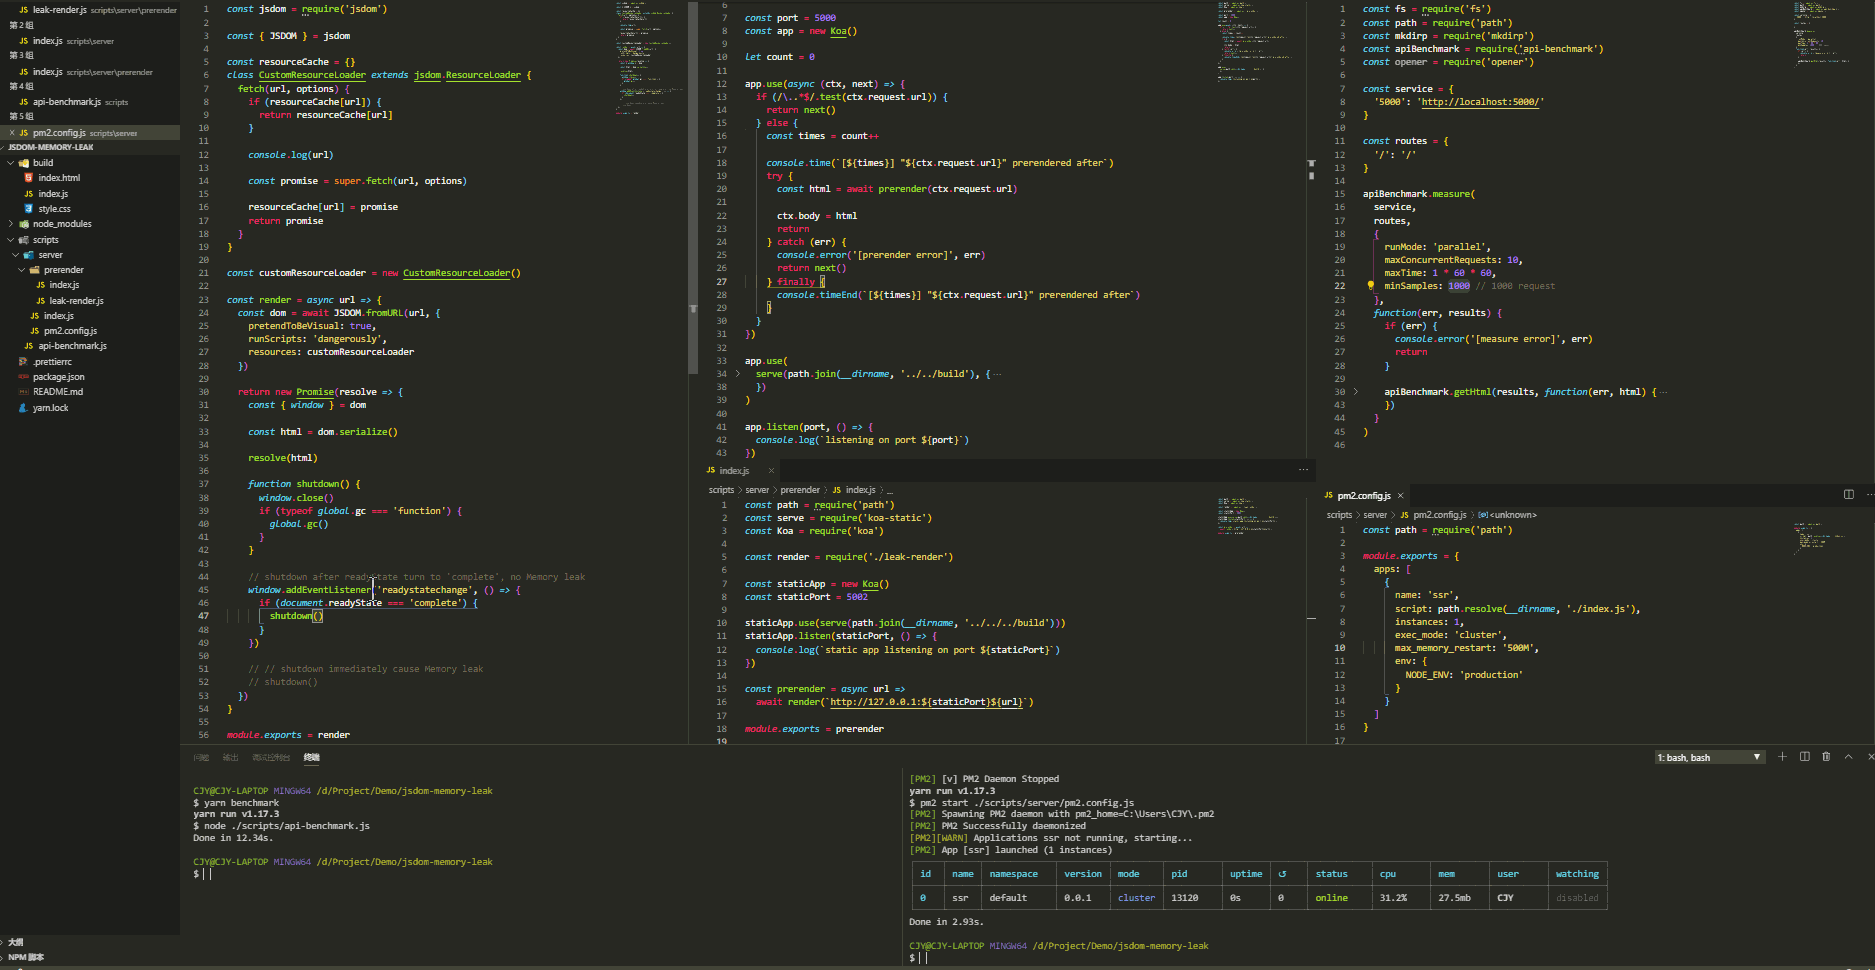Click the 'online' status cell in pm2 table
The width and height of the screenshot is (1875, 970).
[1331, 898]
